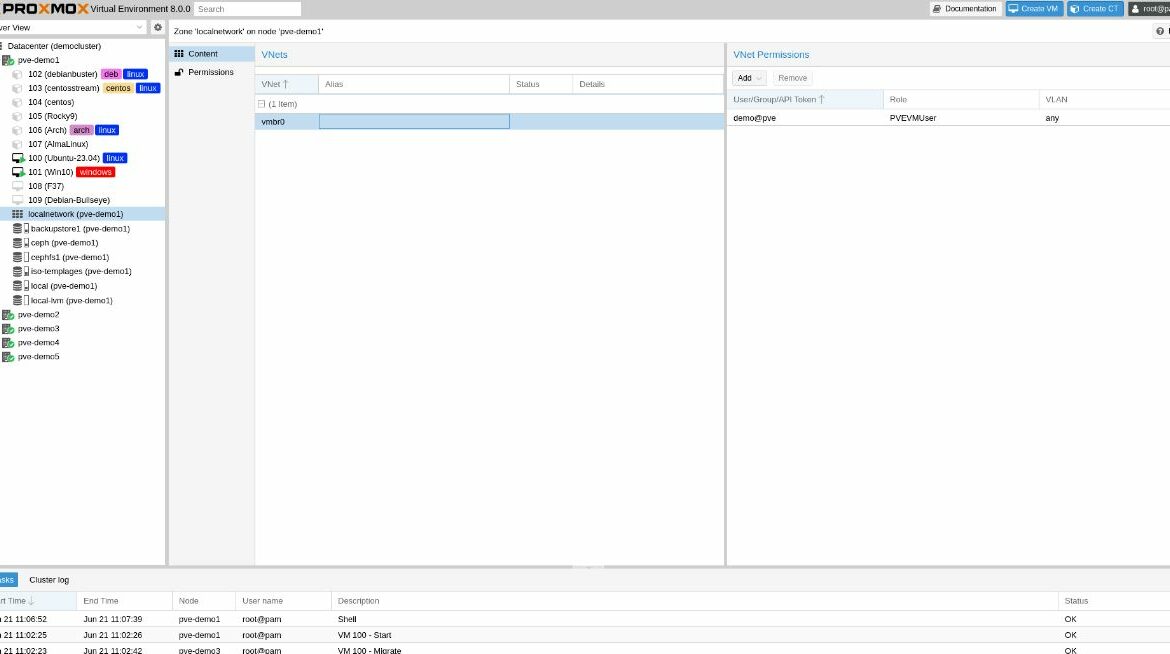Select Datacenter (democluster) in the tree
The image size is (1170, 654).
[x=54, y=46]
